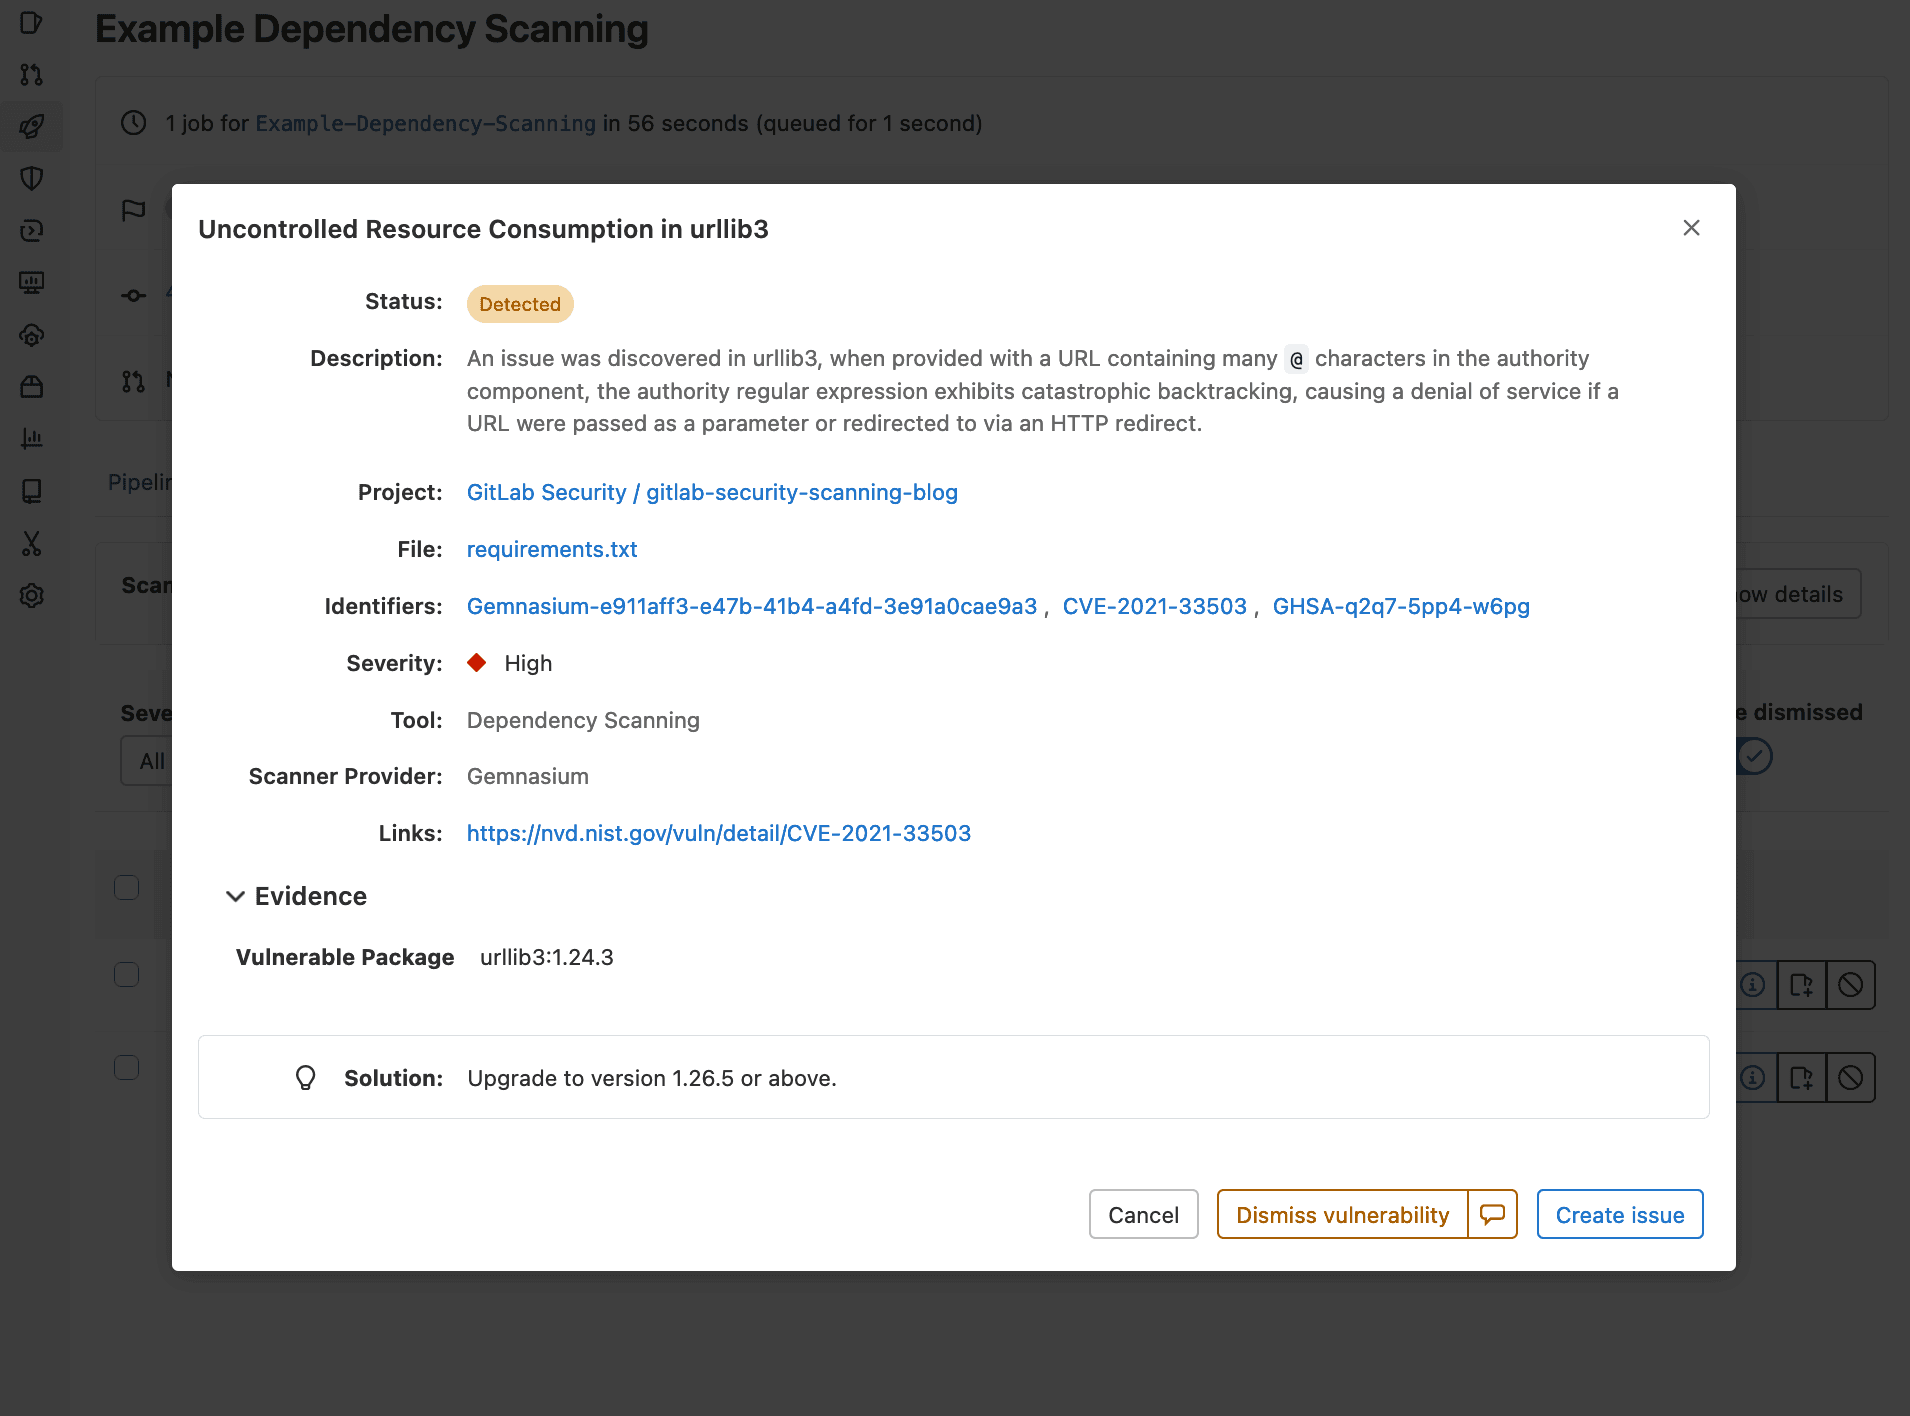The image size is (1910, 1416).
Task: Click the Settings gear icon in sidebar
Action: [32, 596]
